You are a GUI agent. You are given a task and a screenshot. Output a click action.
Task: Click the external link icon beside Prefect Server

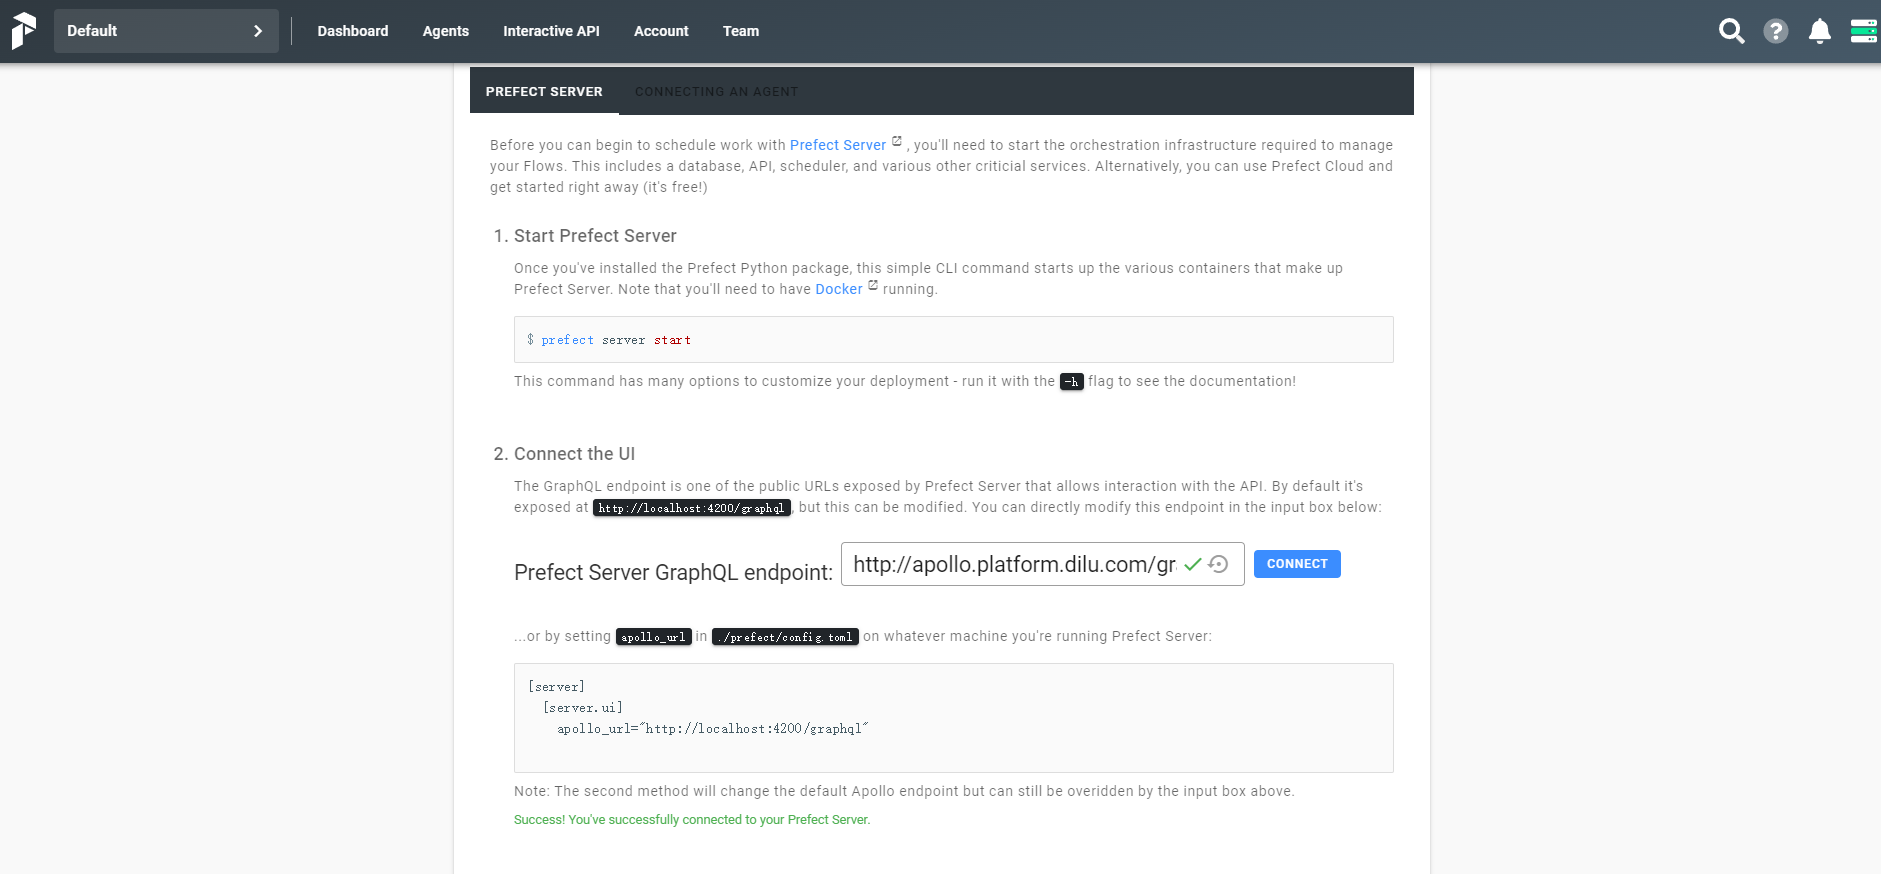point(897,141)
